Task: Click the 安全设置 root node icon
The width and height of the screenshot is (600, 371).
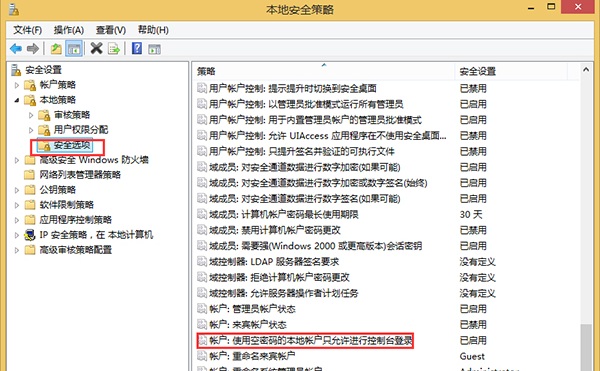Action: click(x=16, y=70)
